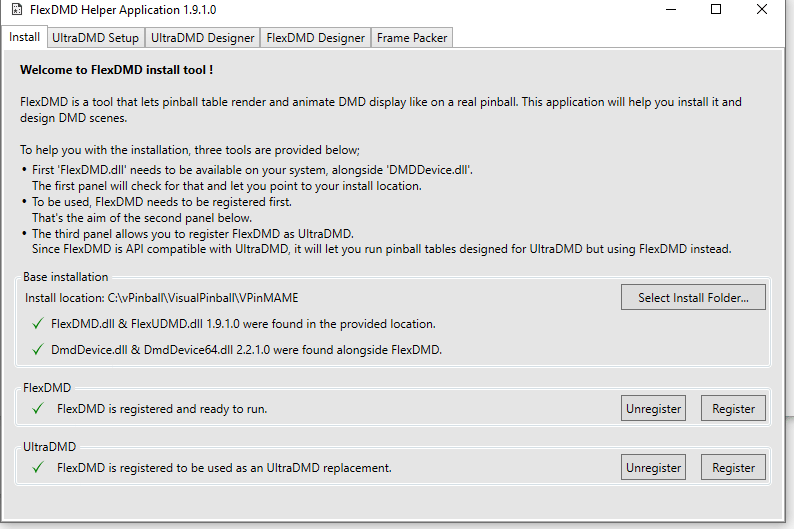794x529 pixels.
Task: Click checkmark next to FlexDMD registered status
Action: click(x=38, y=409)
